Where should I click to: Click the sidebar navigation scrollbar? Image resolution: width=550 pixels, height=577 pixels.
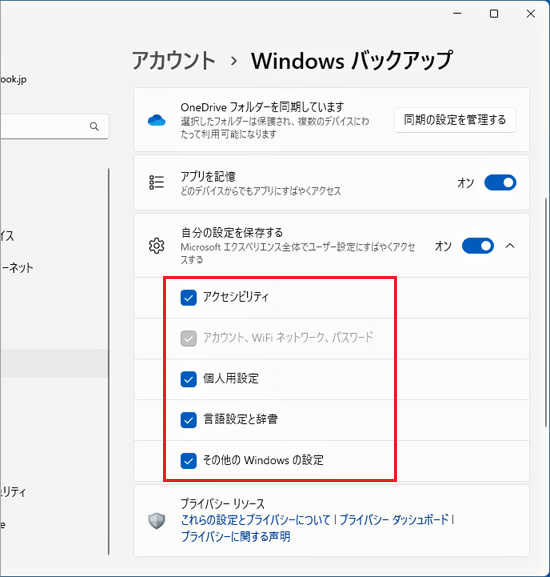[109, 361]
